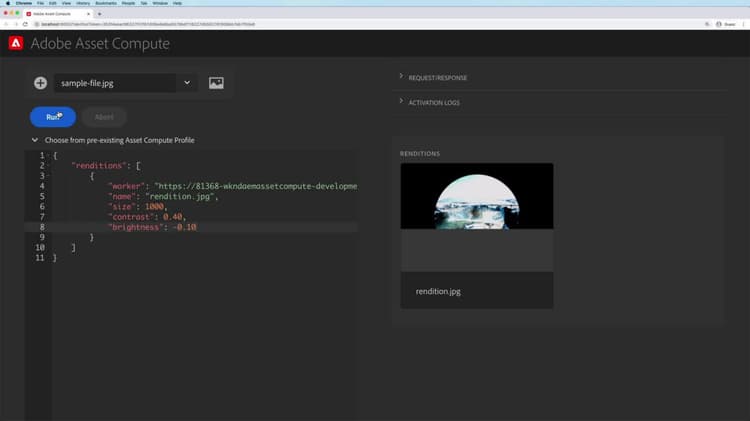Click the "brightness" value -0.10 in the editor
The height and width of the screenshot is (421, 750).
[x=185, y=227]
